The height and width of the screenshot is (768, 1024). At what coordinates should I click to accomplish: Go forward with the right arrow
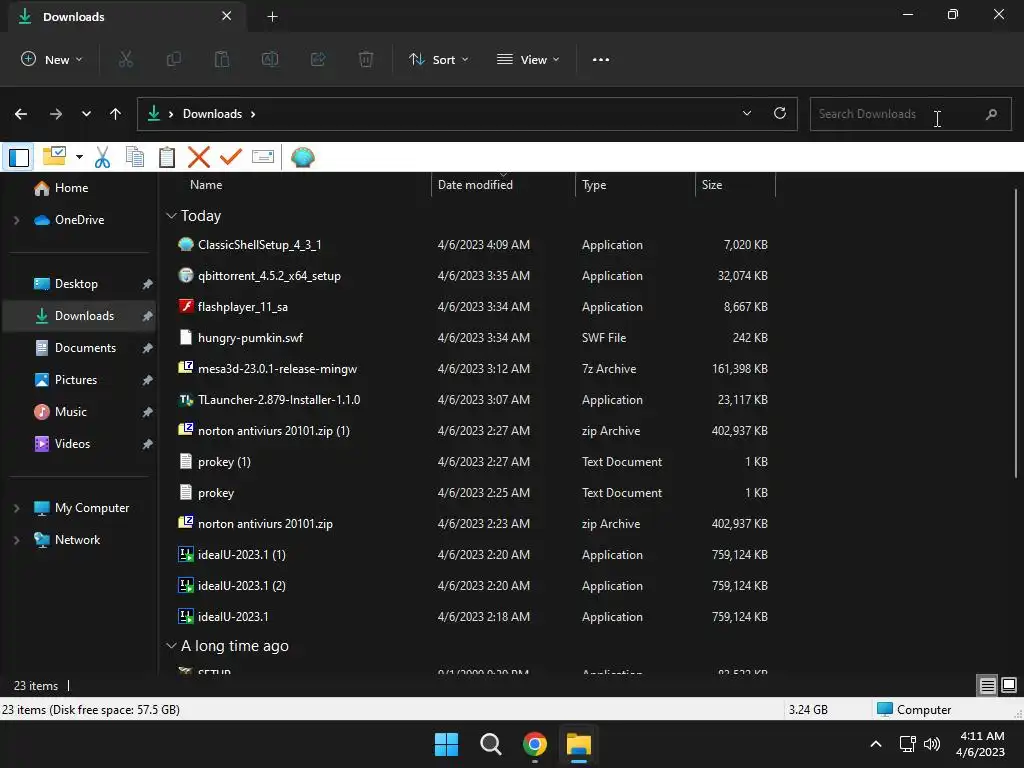click(x=56, y=114)
